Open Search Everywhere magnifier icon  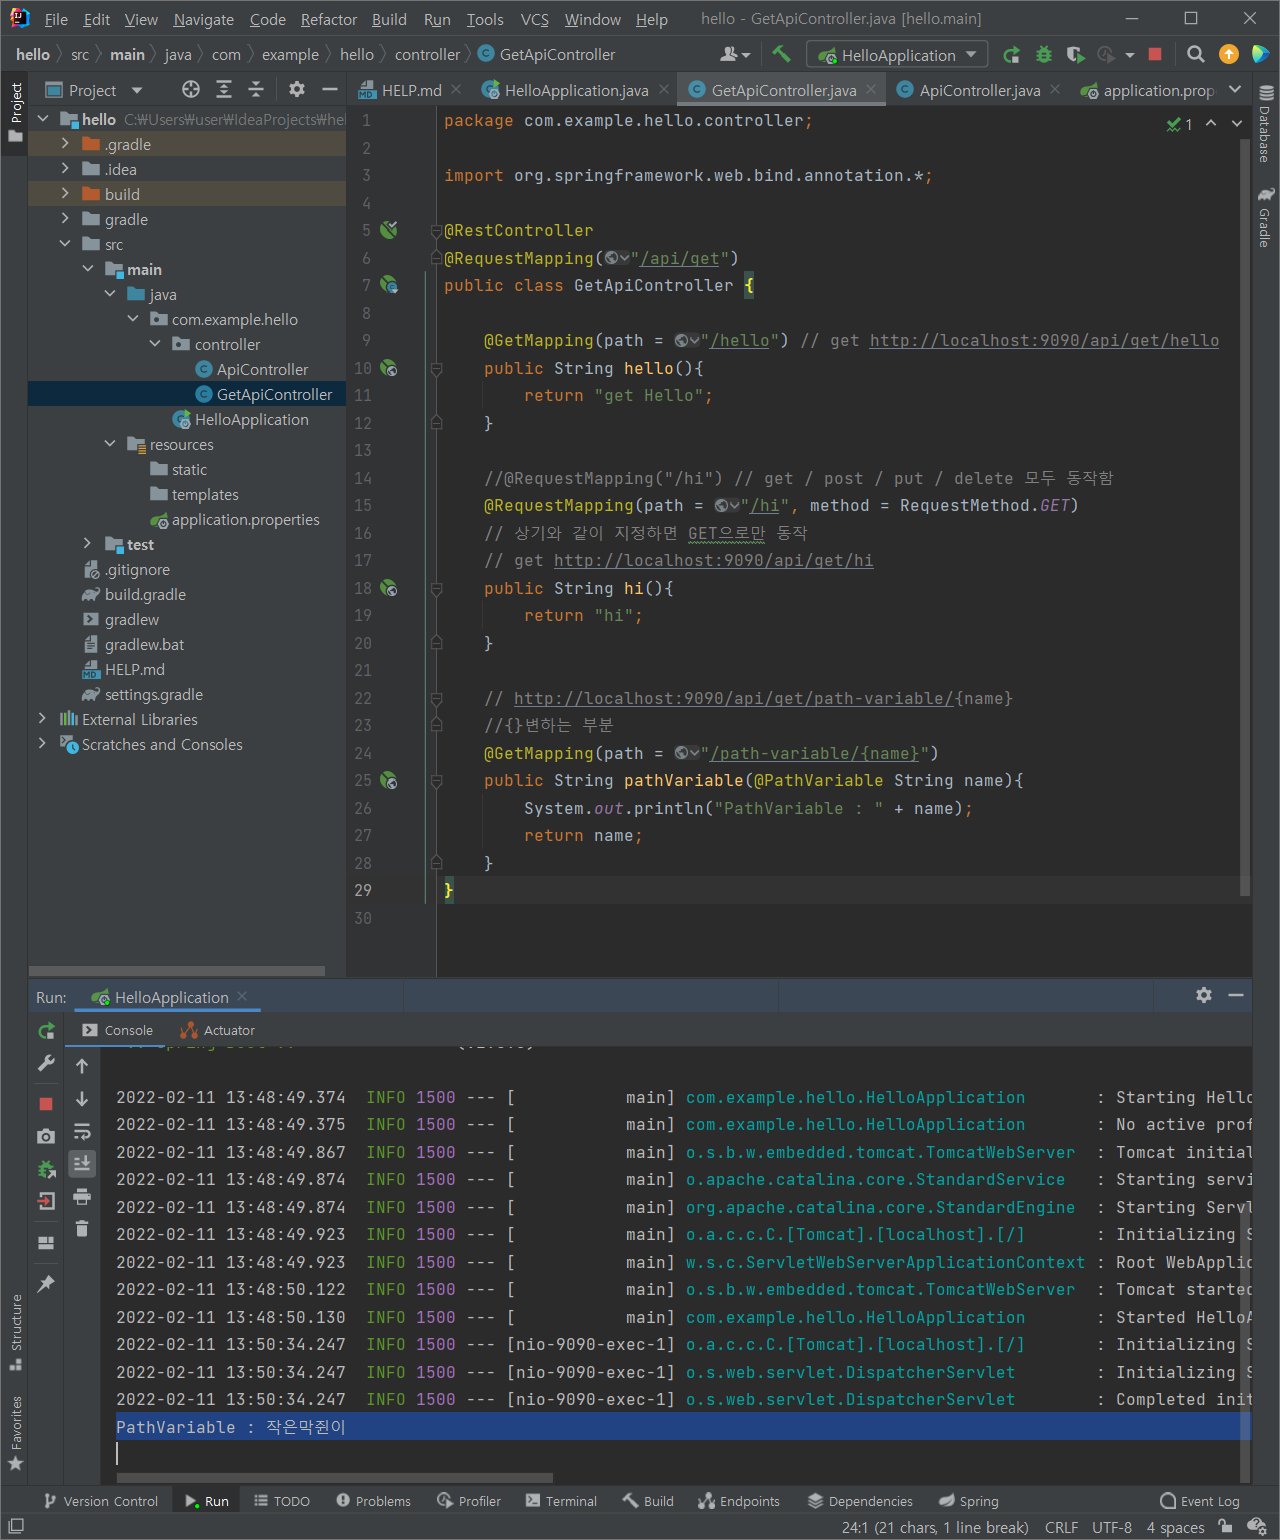pos(1195,55)
